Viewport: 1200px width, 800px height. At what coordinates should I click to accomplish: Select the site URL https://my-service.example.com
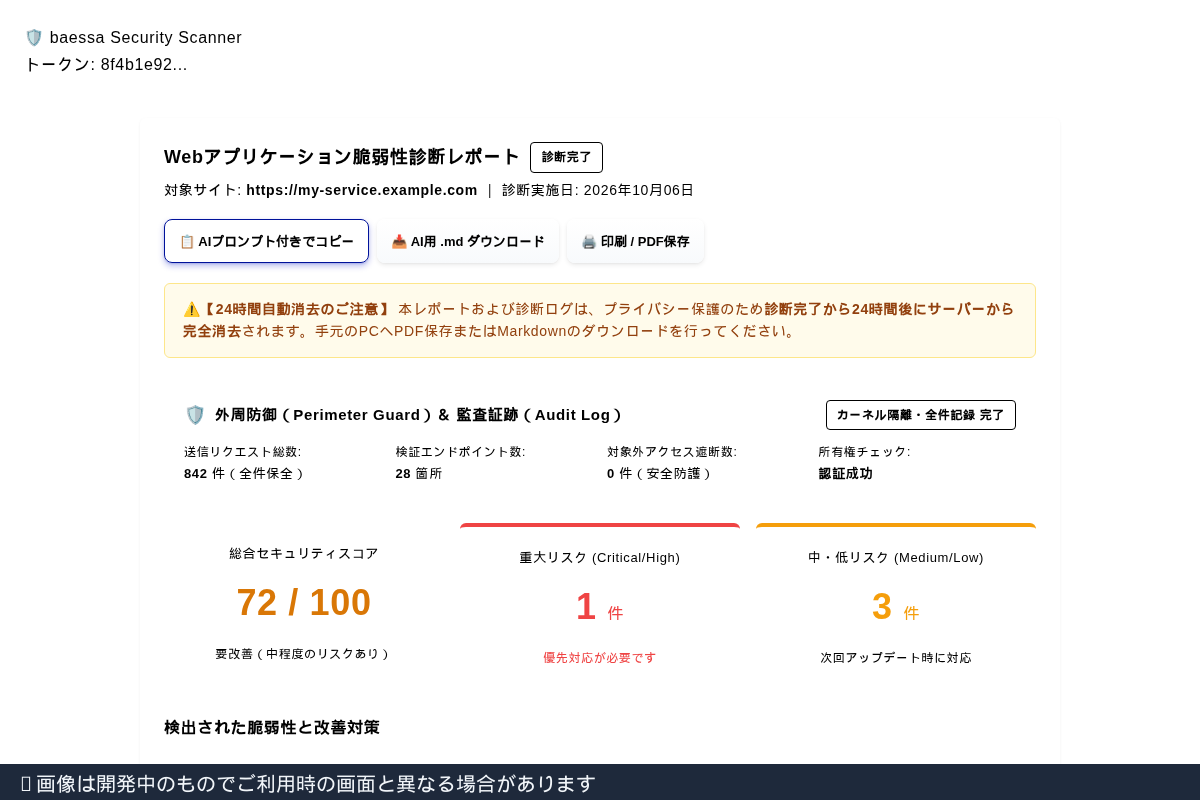(x=362, y=190)
